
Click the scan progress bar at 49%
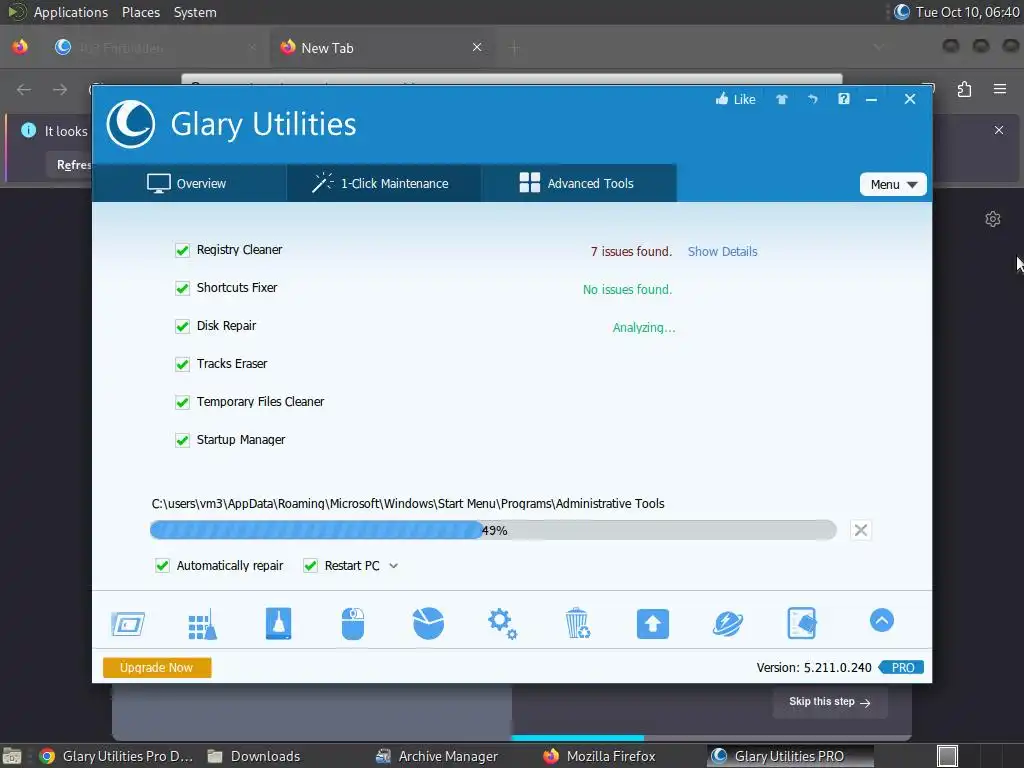pos(493,530)
